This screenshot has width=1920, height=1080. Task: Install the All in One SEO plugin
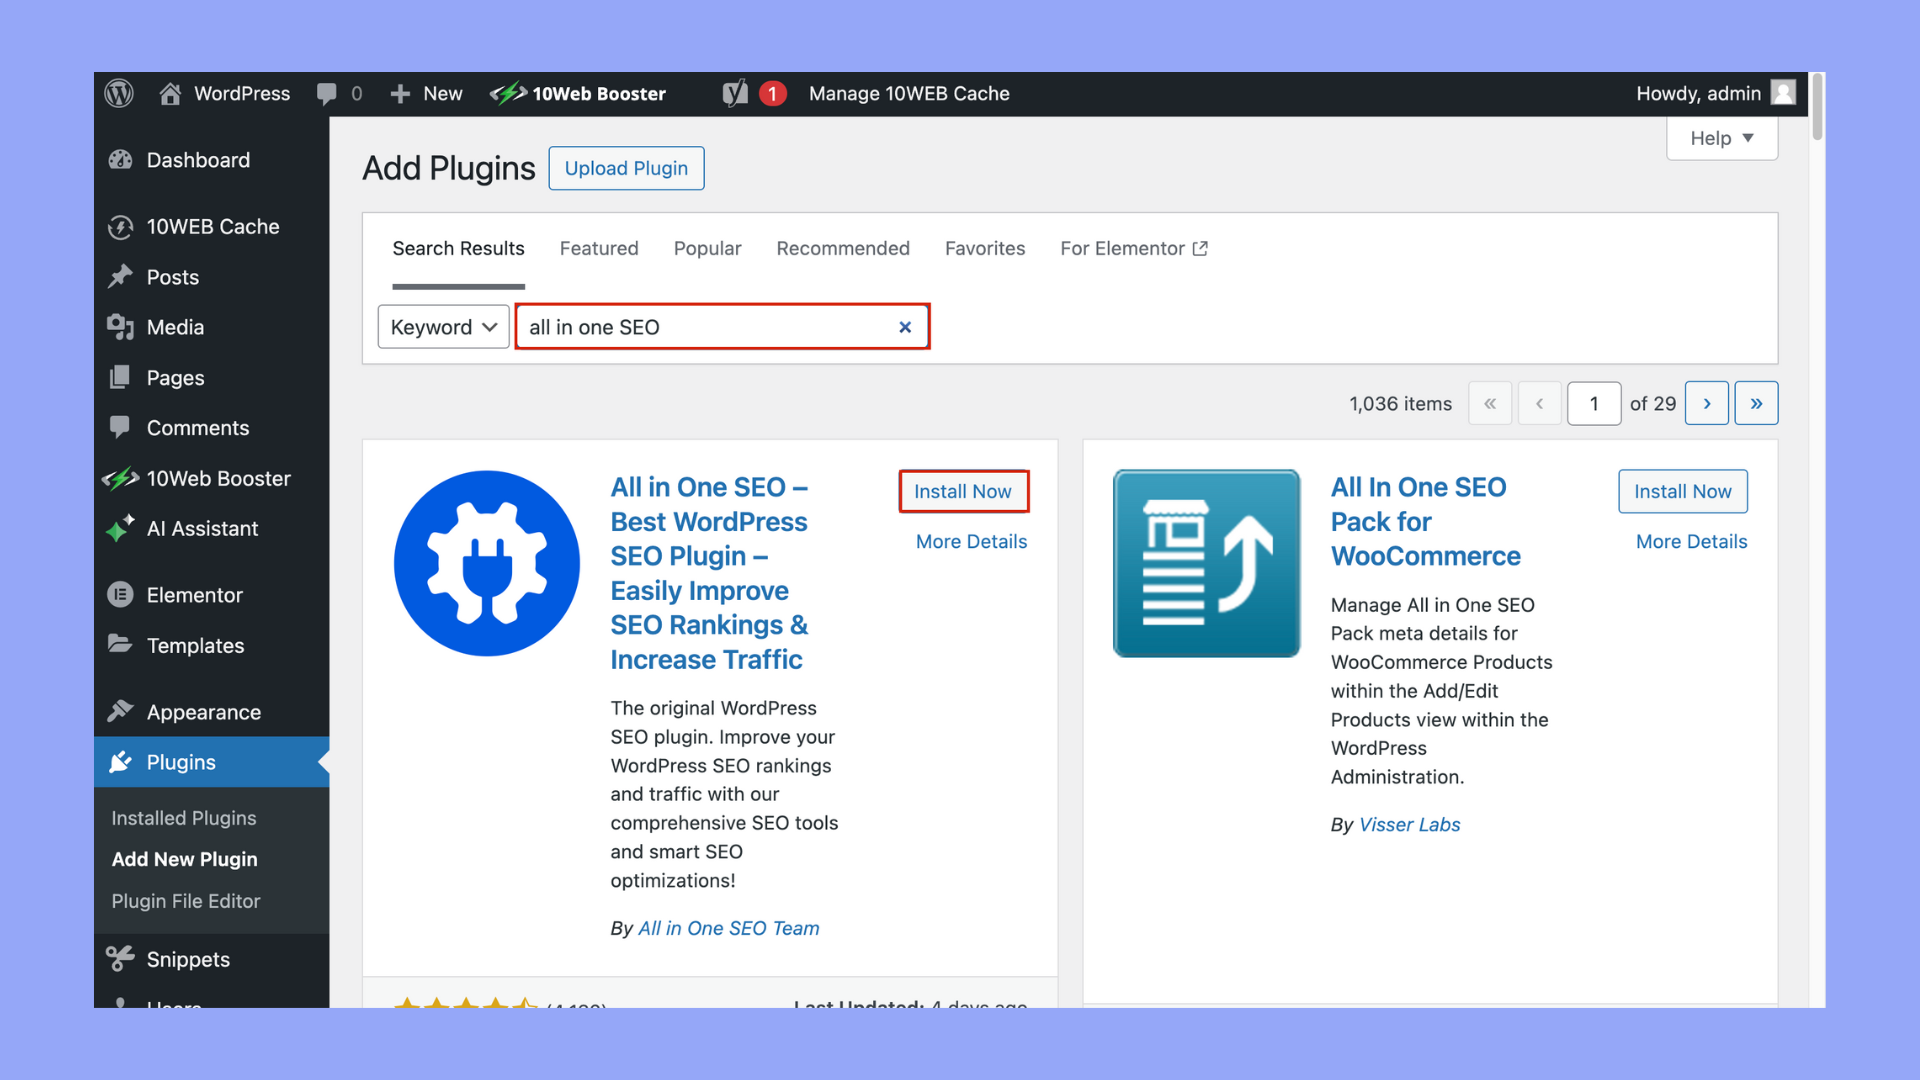pos(963,491)
